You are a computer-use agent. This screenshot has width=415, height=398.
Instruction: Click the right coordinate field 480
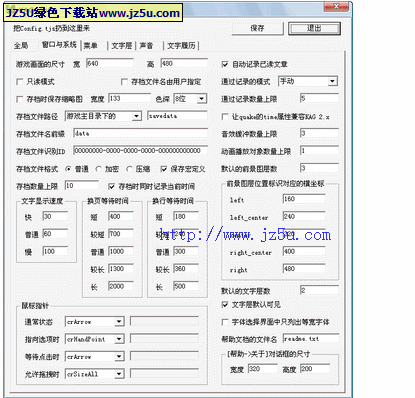coord(304,268)
